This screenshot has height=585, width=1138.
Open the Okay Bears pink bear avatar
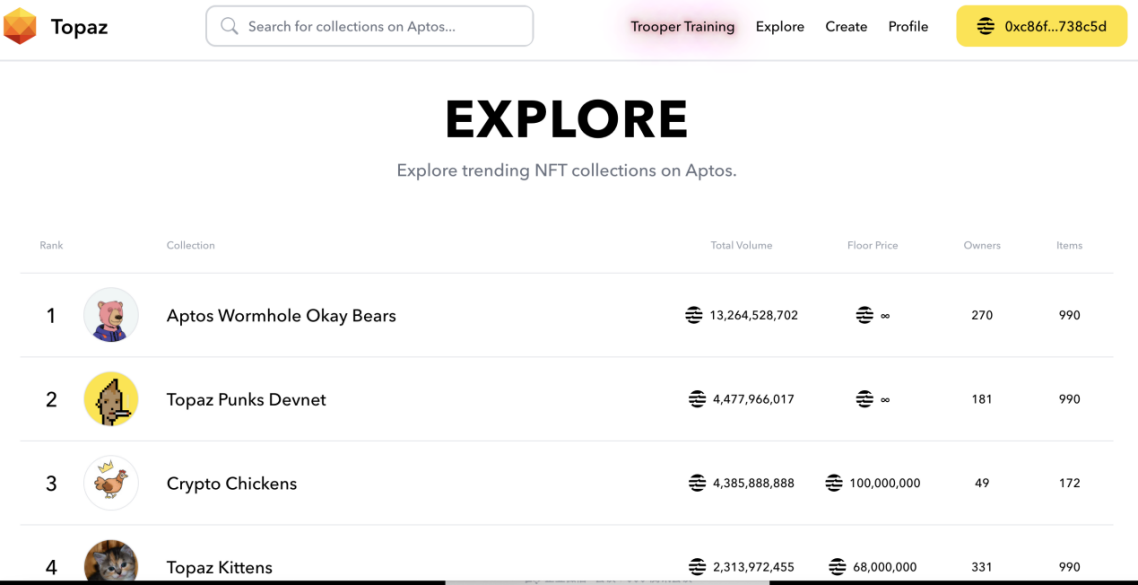pos(111,315)
